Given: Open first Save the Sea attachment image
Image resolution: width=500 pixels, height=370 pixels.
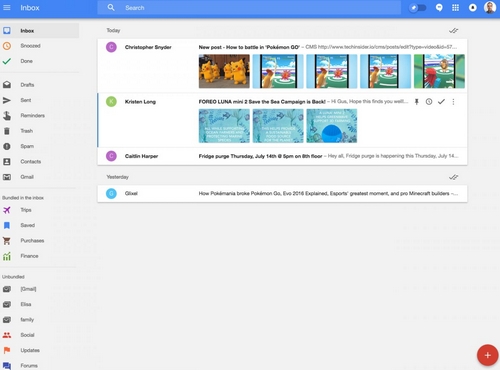Looking at the screenshot, I should pyautogui.click(x=224, y=126).
